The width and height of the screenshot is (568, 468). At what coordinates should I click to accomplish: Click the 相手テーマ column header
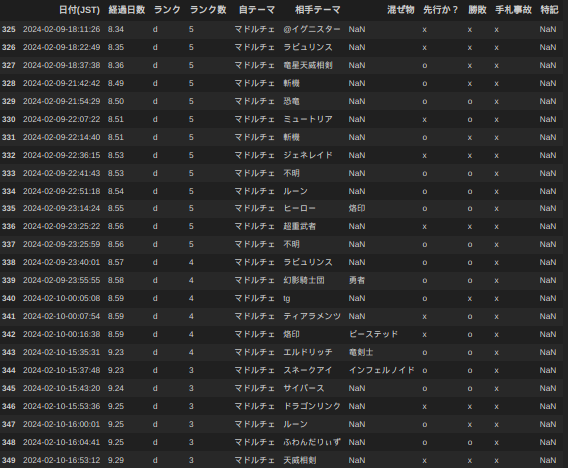[x=318, y=10]
